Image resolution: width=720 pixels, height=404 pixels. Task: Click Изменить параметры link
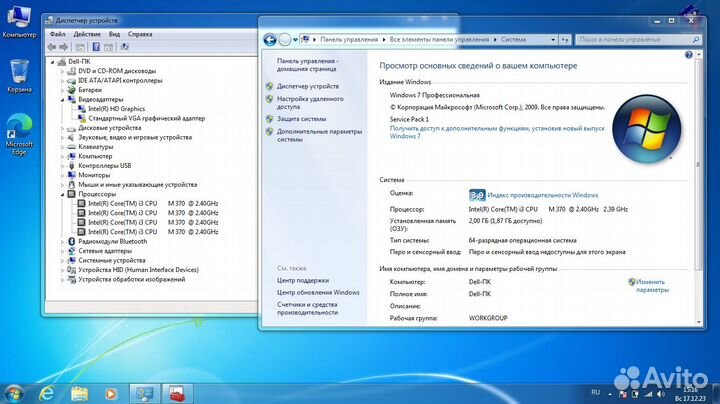pos(652,286)
